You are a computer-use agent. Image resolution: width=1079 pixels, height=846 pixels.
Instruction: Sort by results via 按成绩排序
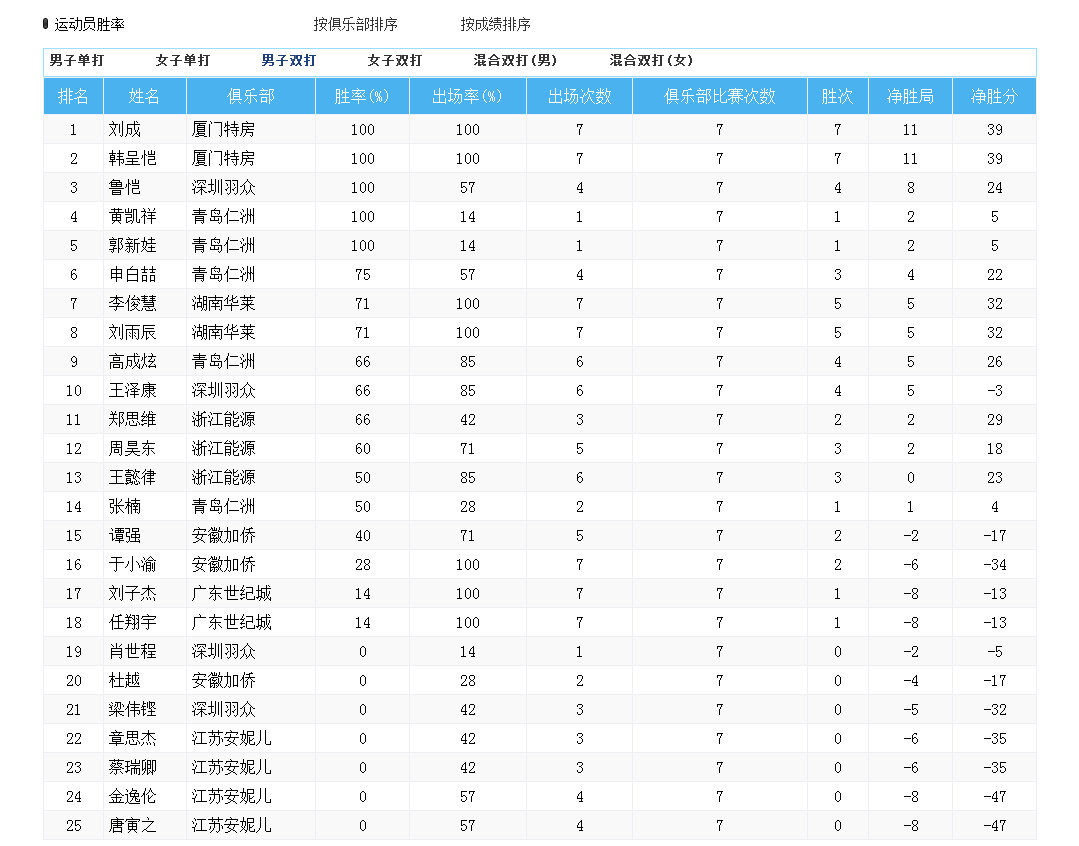coord(495,24)
